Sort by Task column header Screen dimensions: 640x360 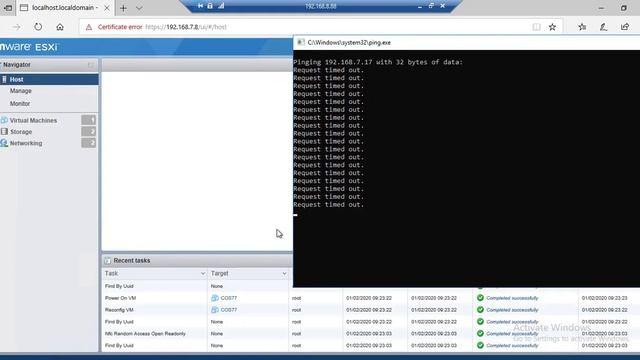pyautogui.click(x=111, y=273)
